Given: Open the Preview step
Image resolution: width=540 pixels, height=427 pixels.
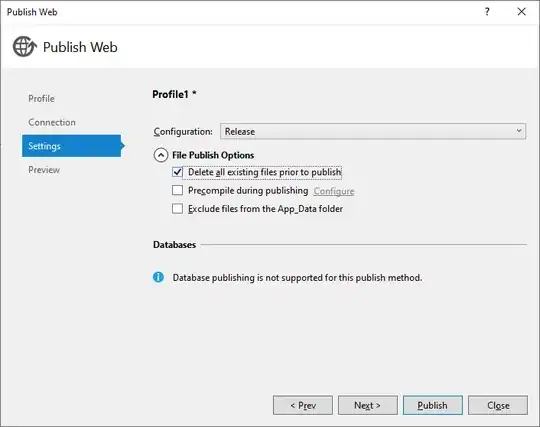Looking at the screenshot, I should click(x=44, y=170).
